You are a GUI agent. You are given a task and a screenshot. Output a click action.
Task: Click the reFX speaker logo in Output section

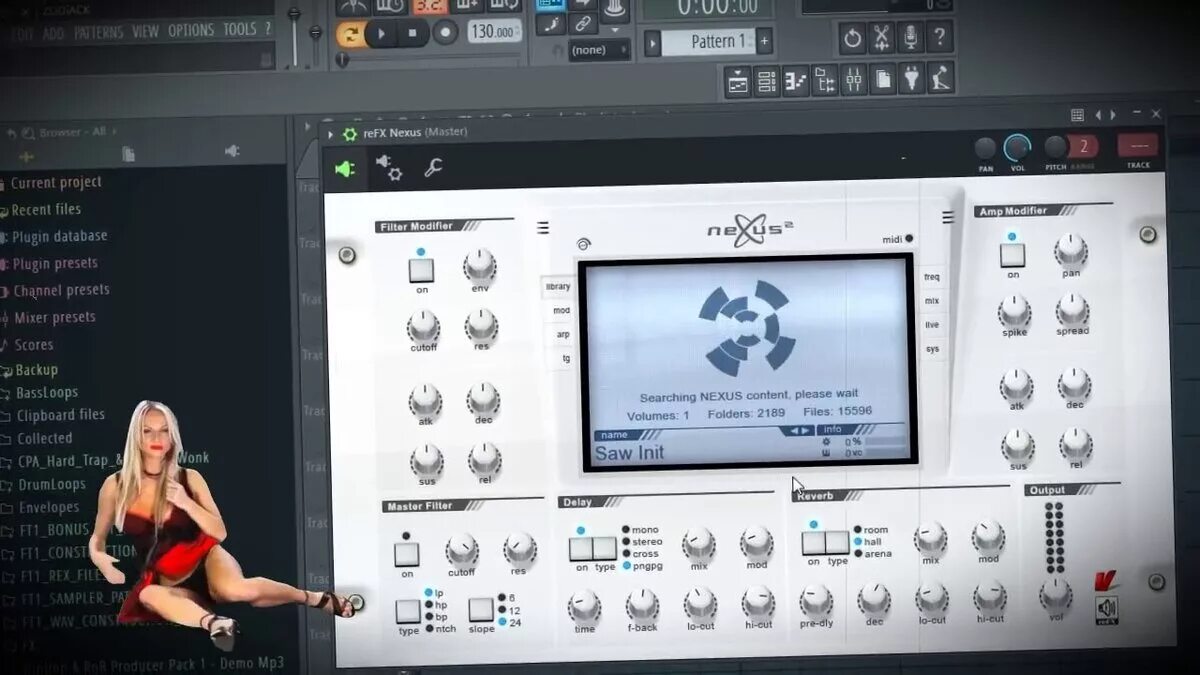coord(1107,609)
